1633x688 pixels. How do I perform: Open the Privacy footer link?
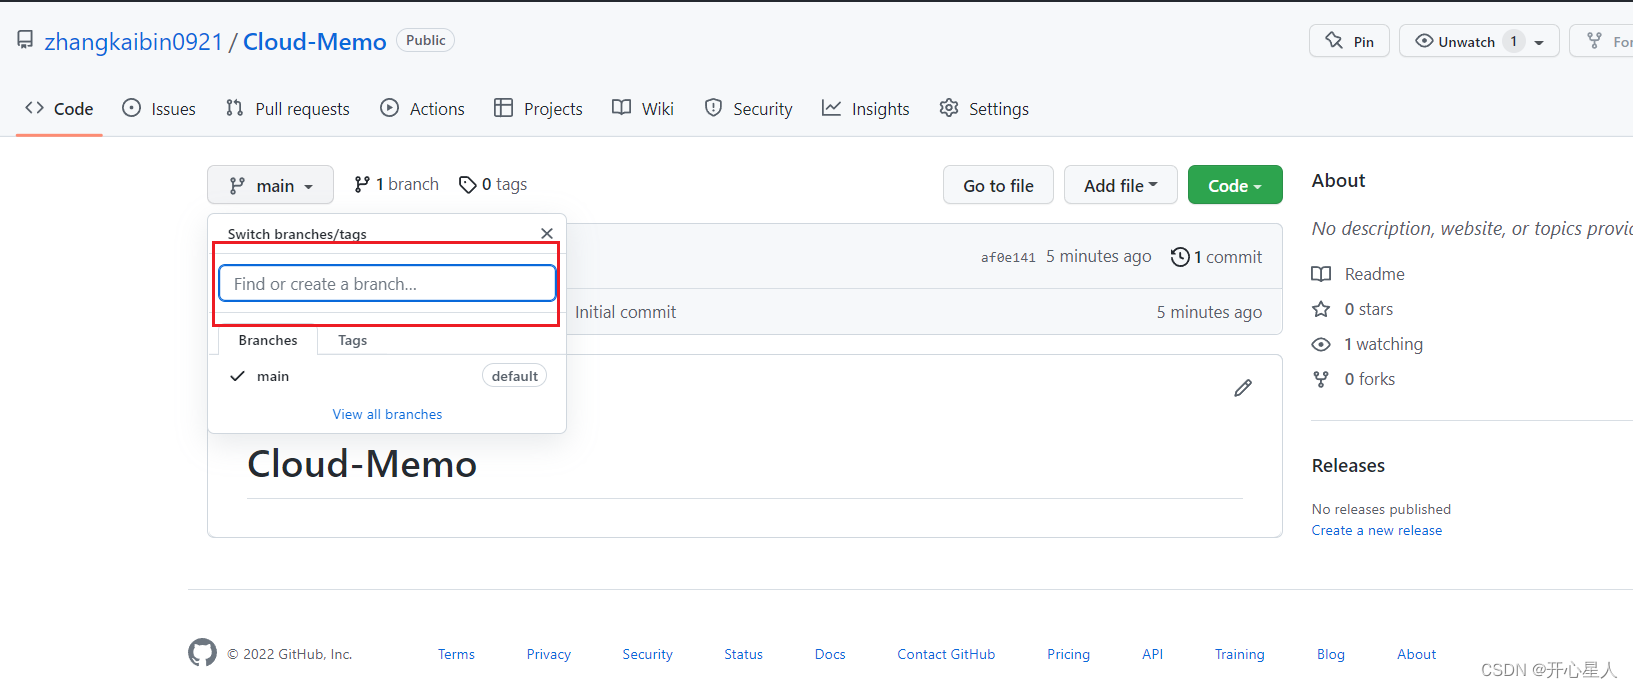[549, 654]
